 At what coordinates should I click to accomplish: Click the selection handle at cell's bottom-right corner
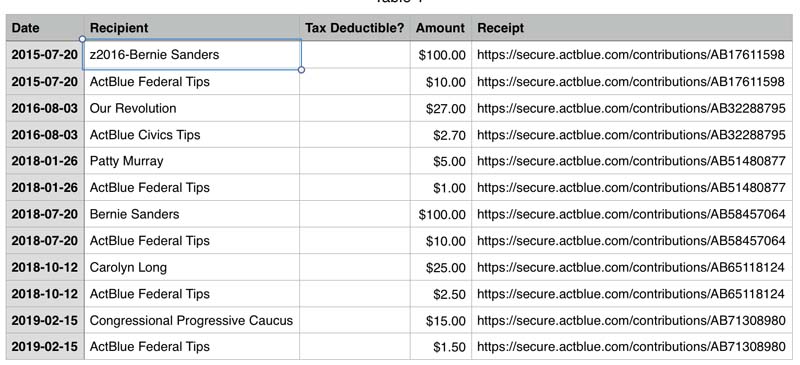(301, 69)
